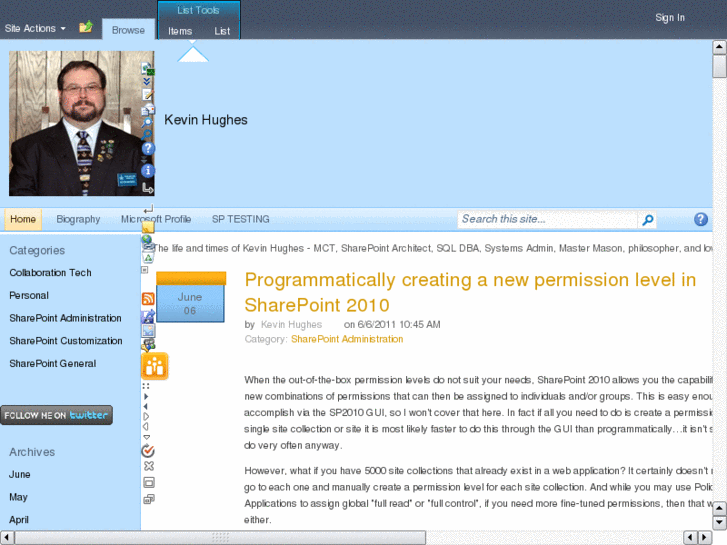This screenshot has height=545, width=727.
Task: Click the picture image icon
Action: tap(148, 331)
